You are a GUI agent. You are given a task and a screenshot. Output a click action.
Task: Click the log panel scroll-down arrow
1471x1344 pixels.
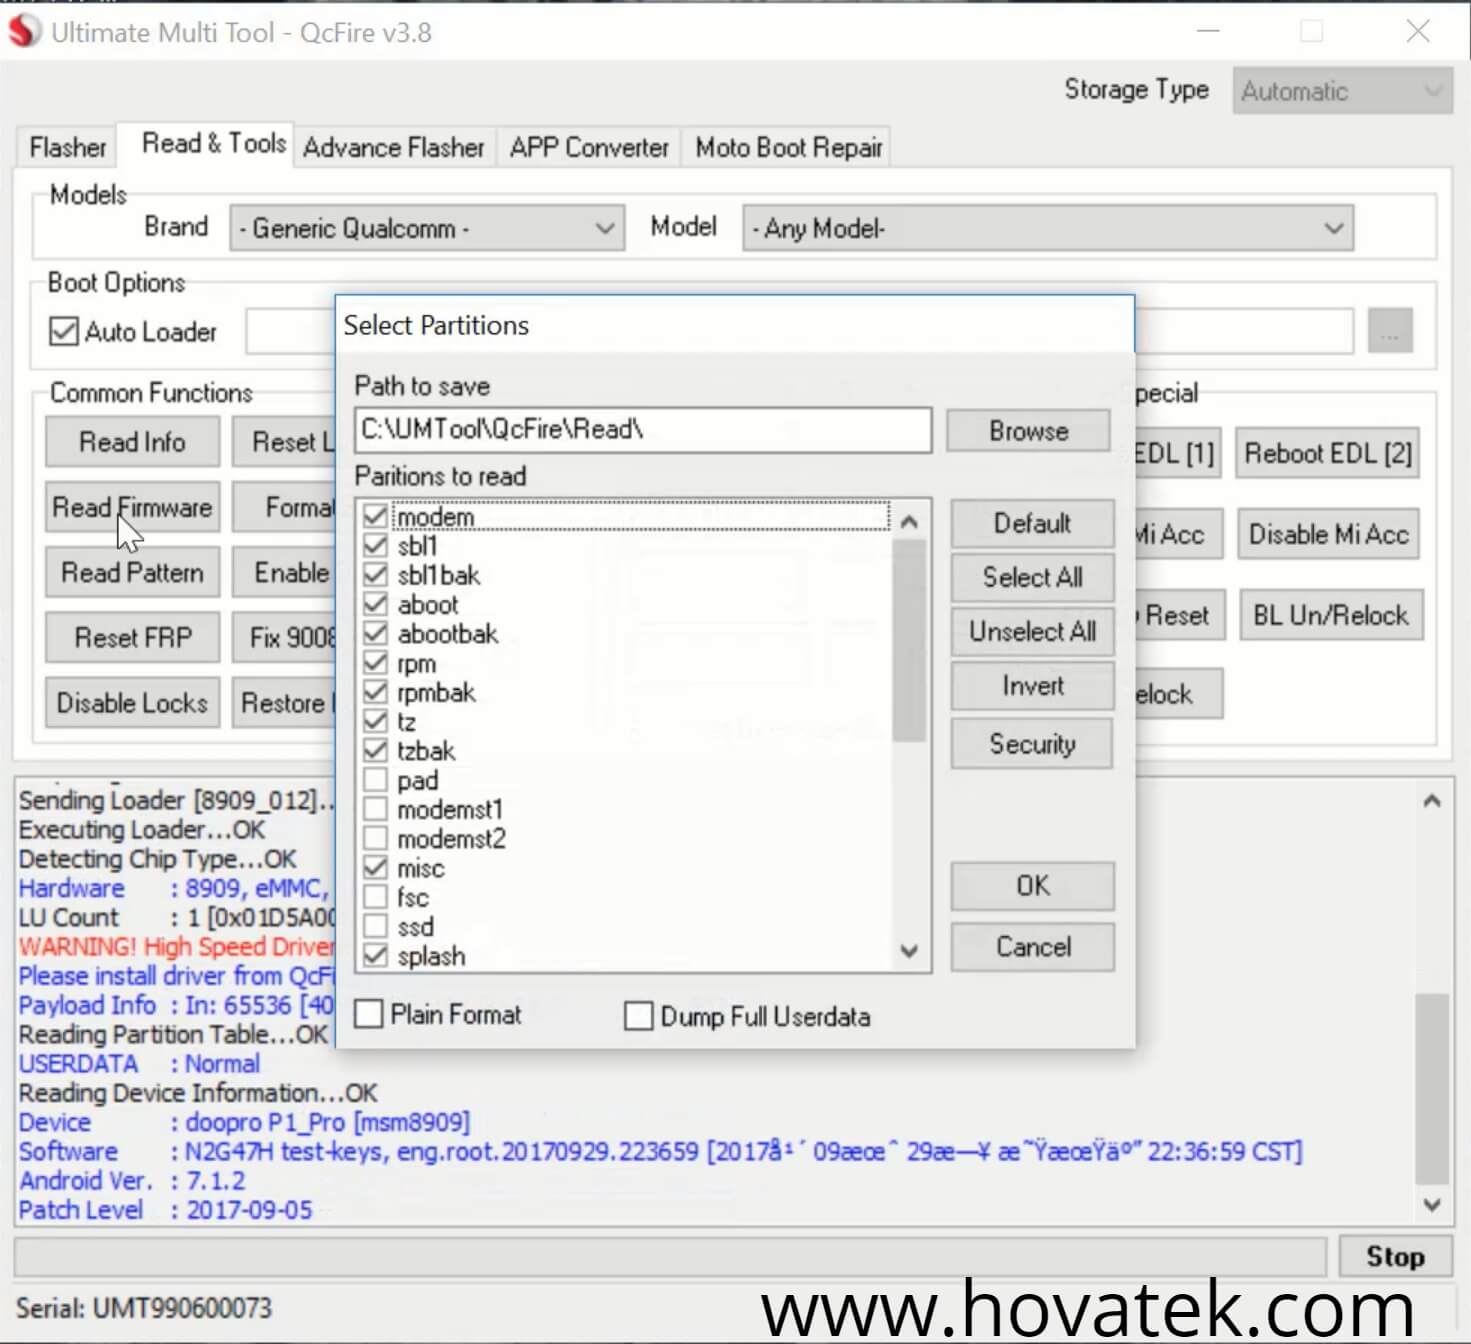tap(1432, 1205)
